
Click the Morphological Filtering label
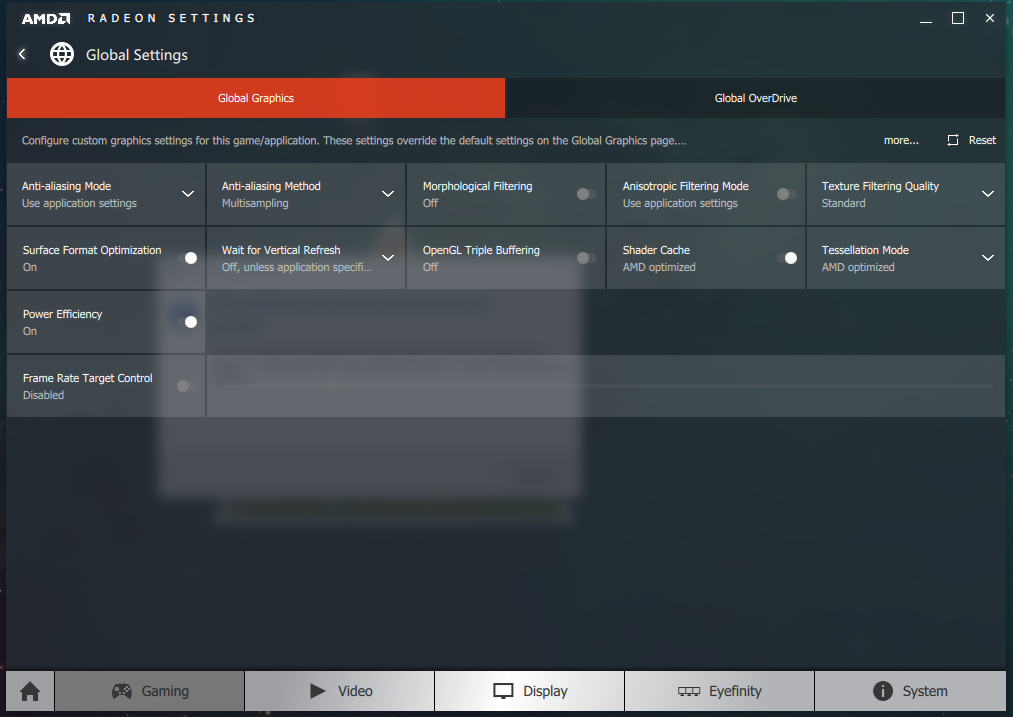[477, 186]
